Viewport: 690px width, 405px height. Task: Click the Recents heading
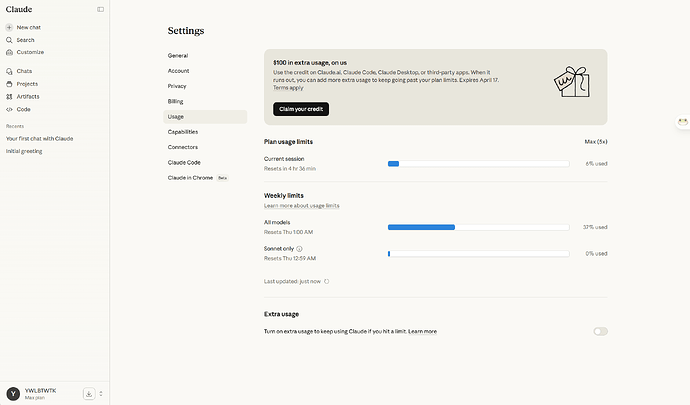(15, 126)
